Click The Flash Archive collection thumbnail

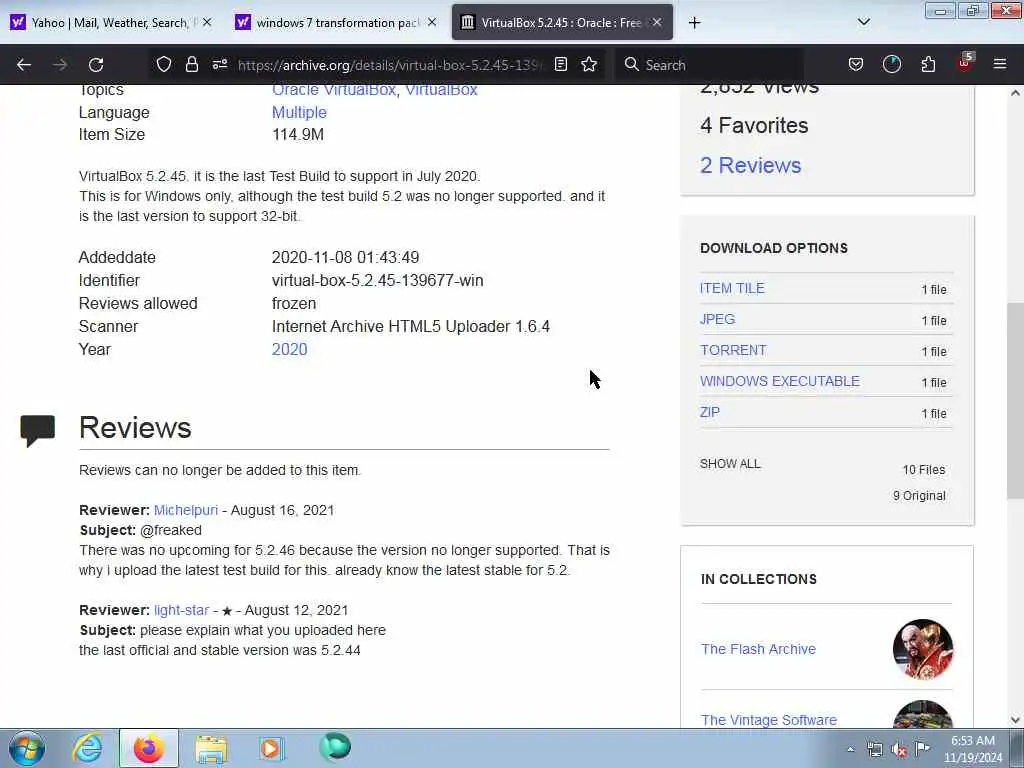[x=923, y=649]
